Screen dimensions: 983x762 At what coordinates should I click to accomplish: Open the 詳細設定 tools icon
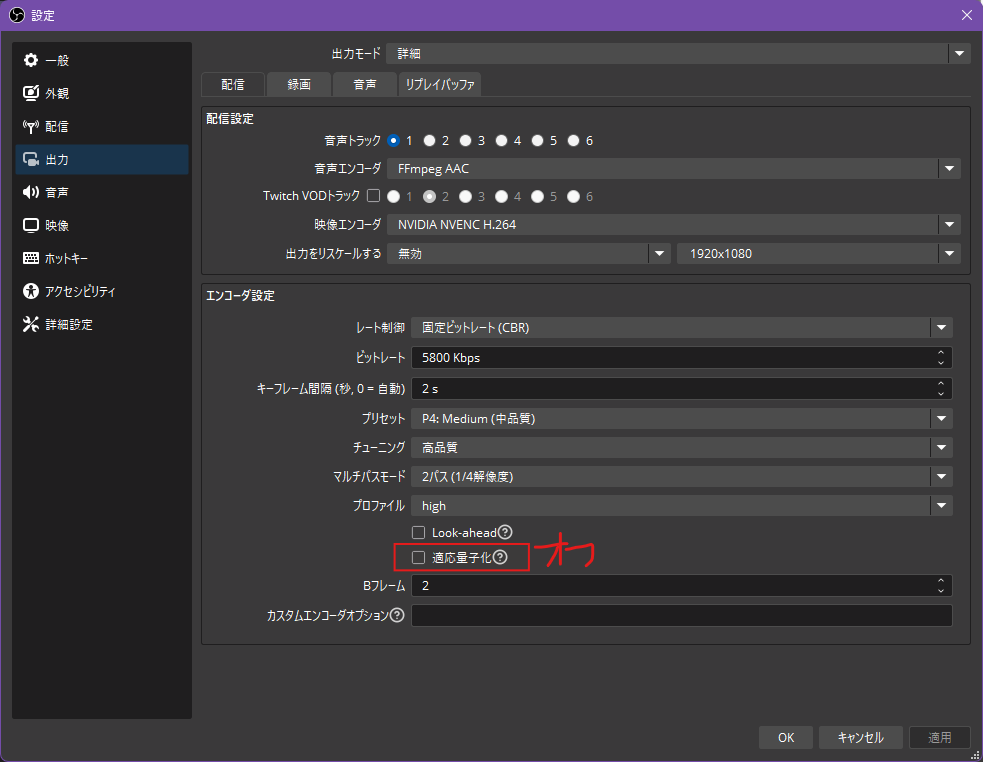tap(31, 324)
